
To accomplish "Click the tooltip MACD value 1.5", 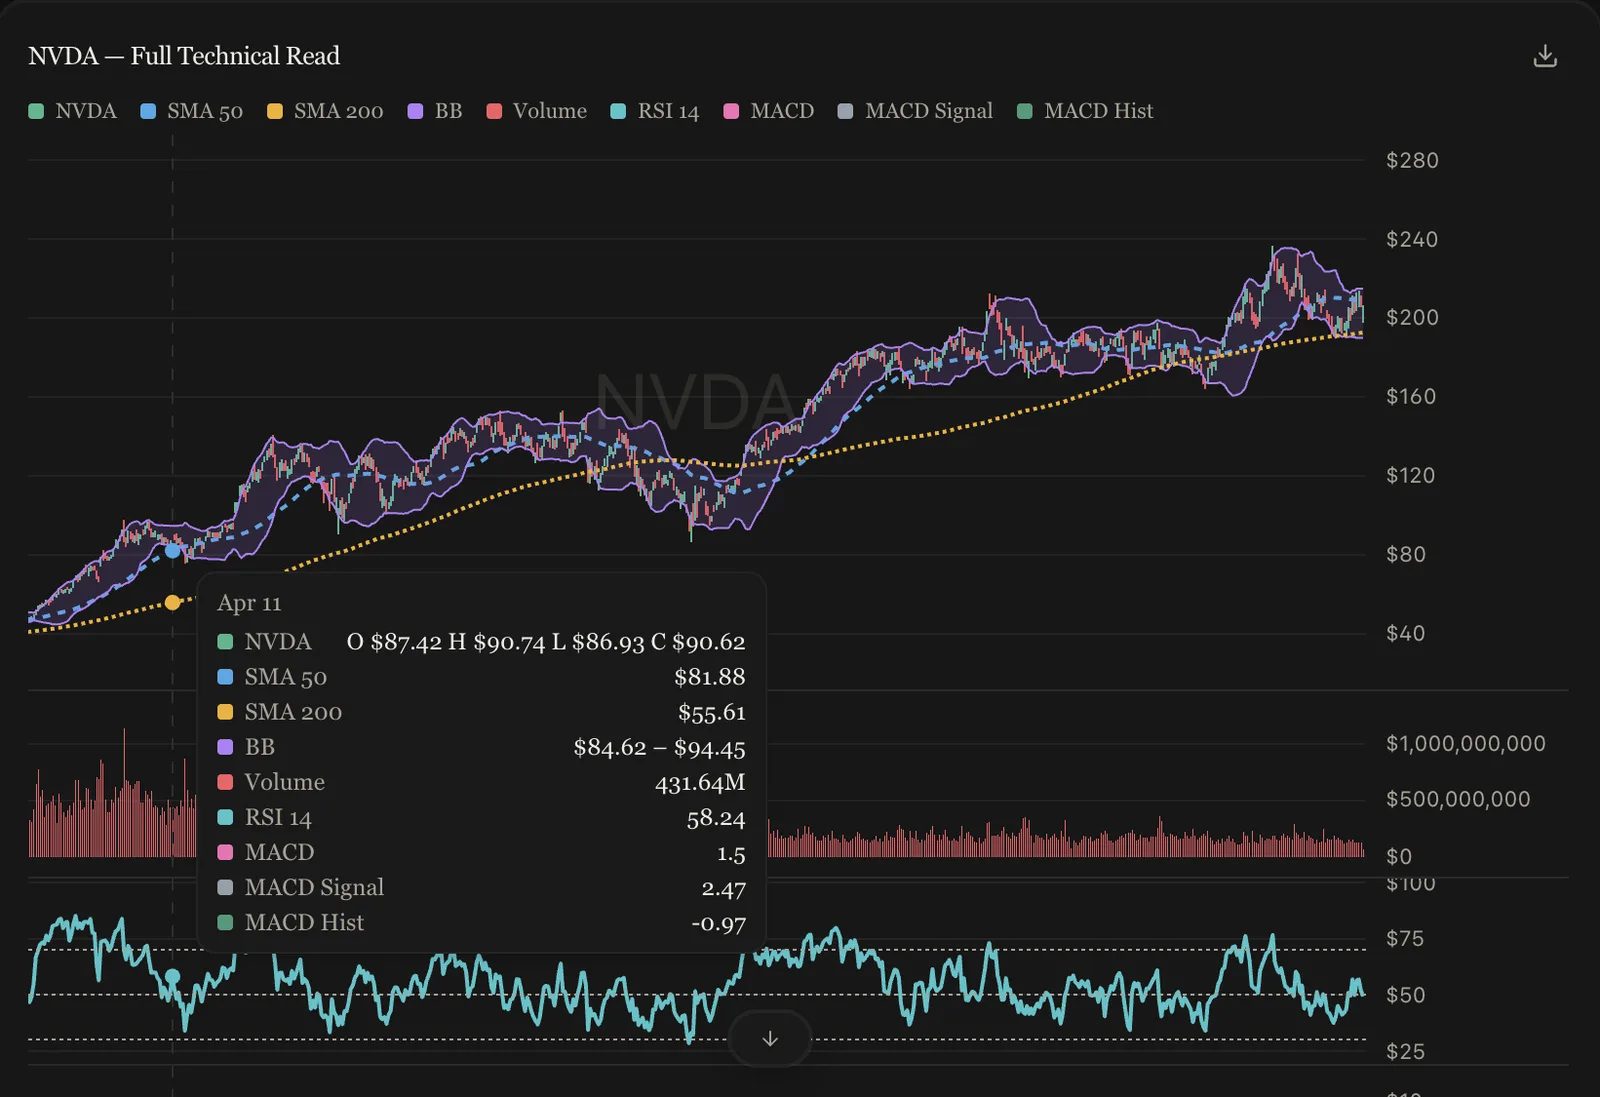I will (x=731, y=853).
